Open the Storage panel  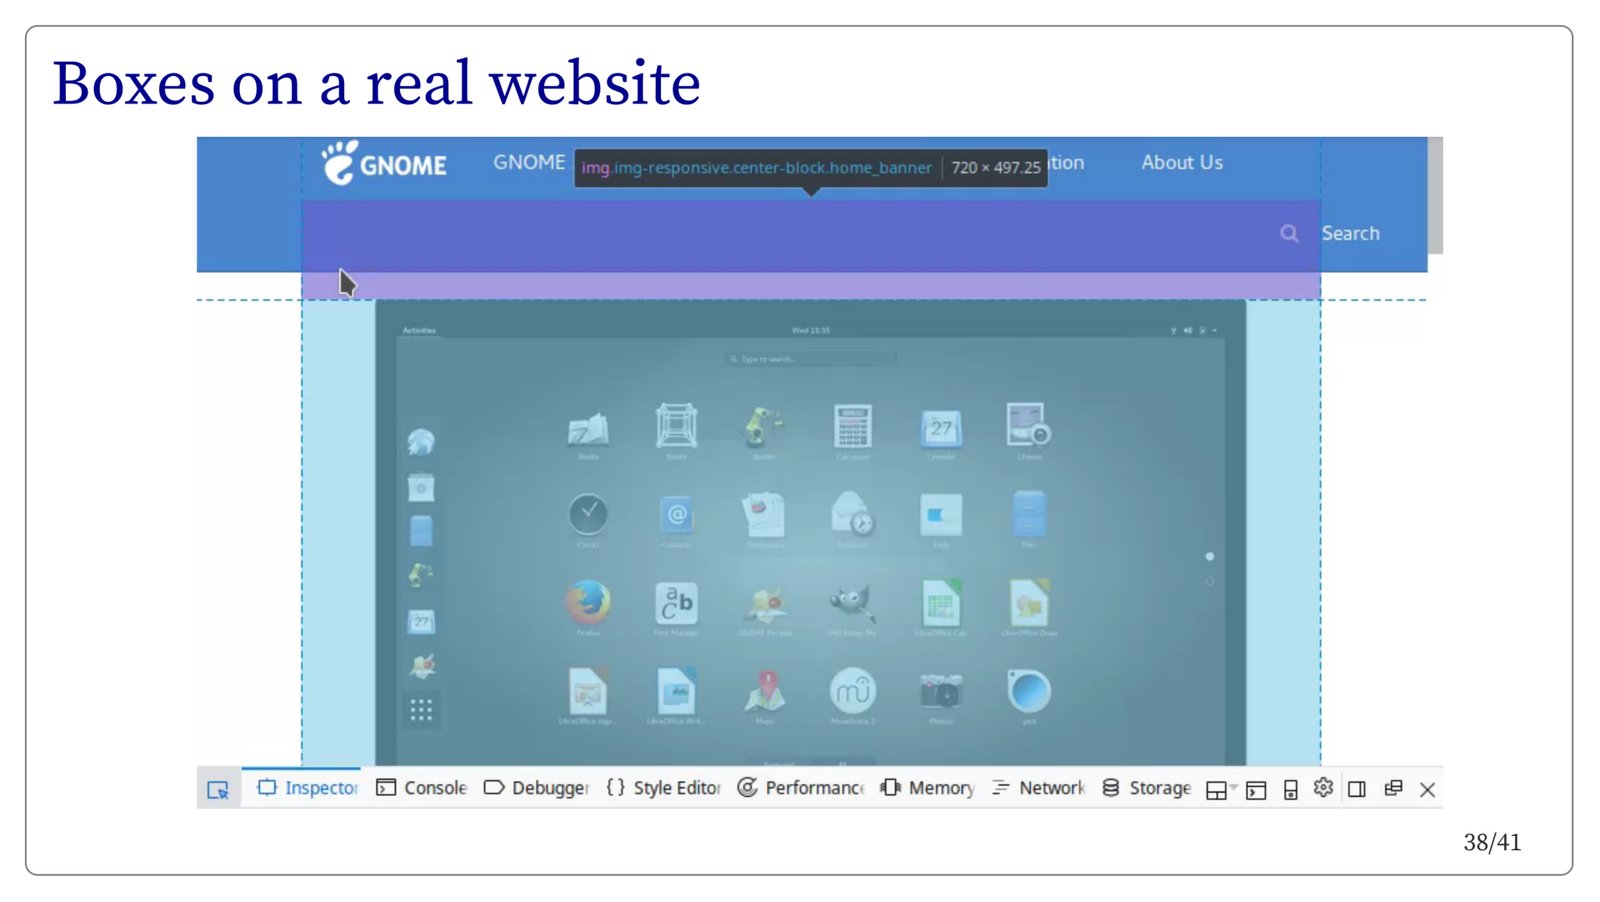pyautogui.click(x=1147, y=788)
